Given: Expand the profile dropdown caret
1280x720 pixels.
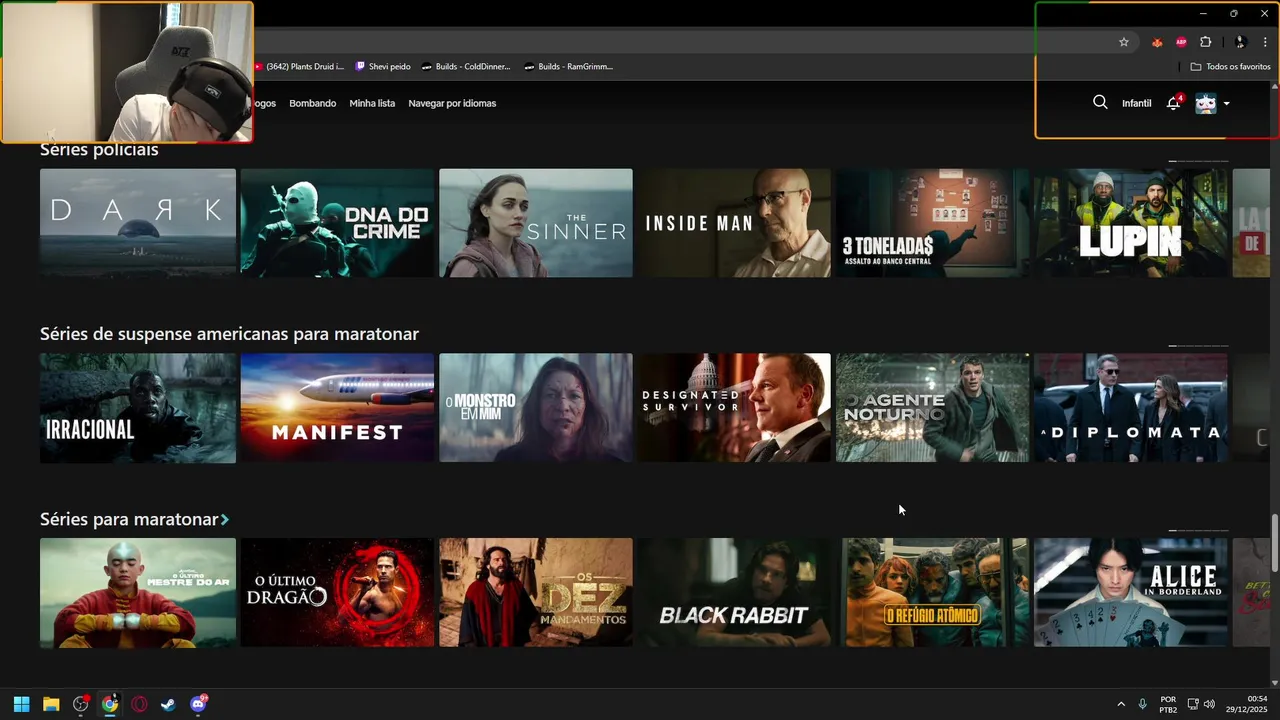Looking at the screenshot, I should [1226, 103].
